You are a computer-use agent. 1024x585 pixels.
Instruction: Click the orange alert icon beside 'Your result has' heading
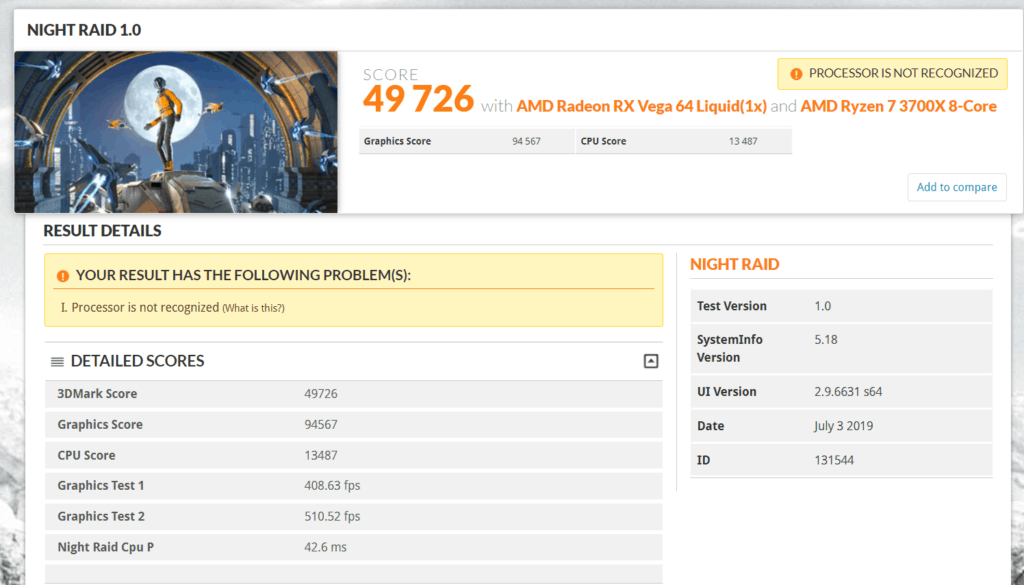(62, 275)
